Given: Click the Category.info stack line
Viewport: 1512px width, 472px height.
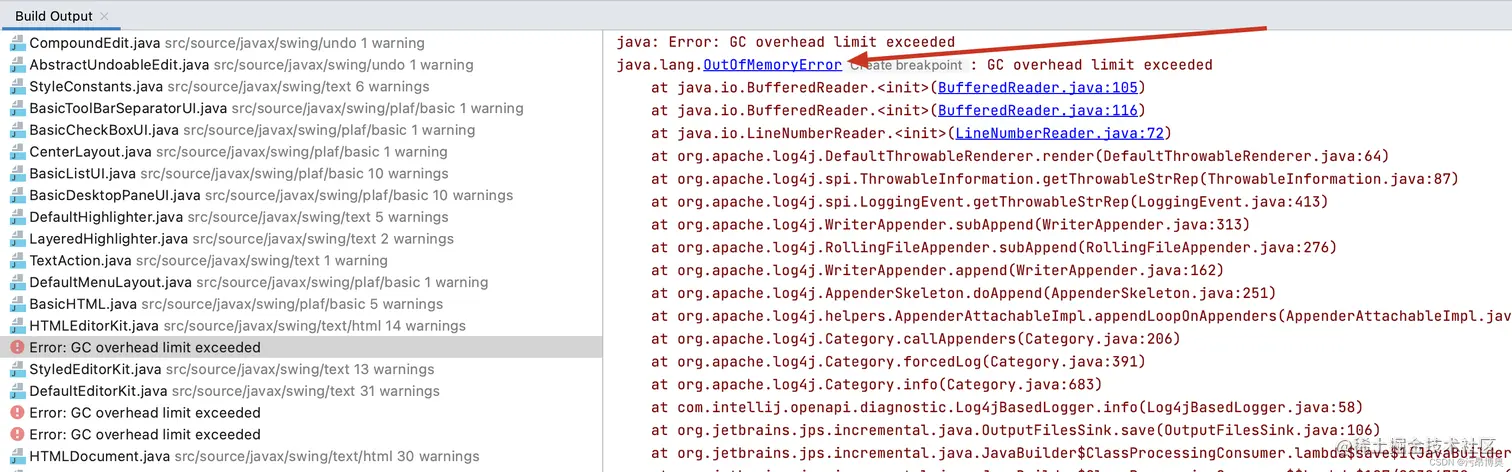Looking at the screenshot, I should [877, 384].
